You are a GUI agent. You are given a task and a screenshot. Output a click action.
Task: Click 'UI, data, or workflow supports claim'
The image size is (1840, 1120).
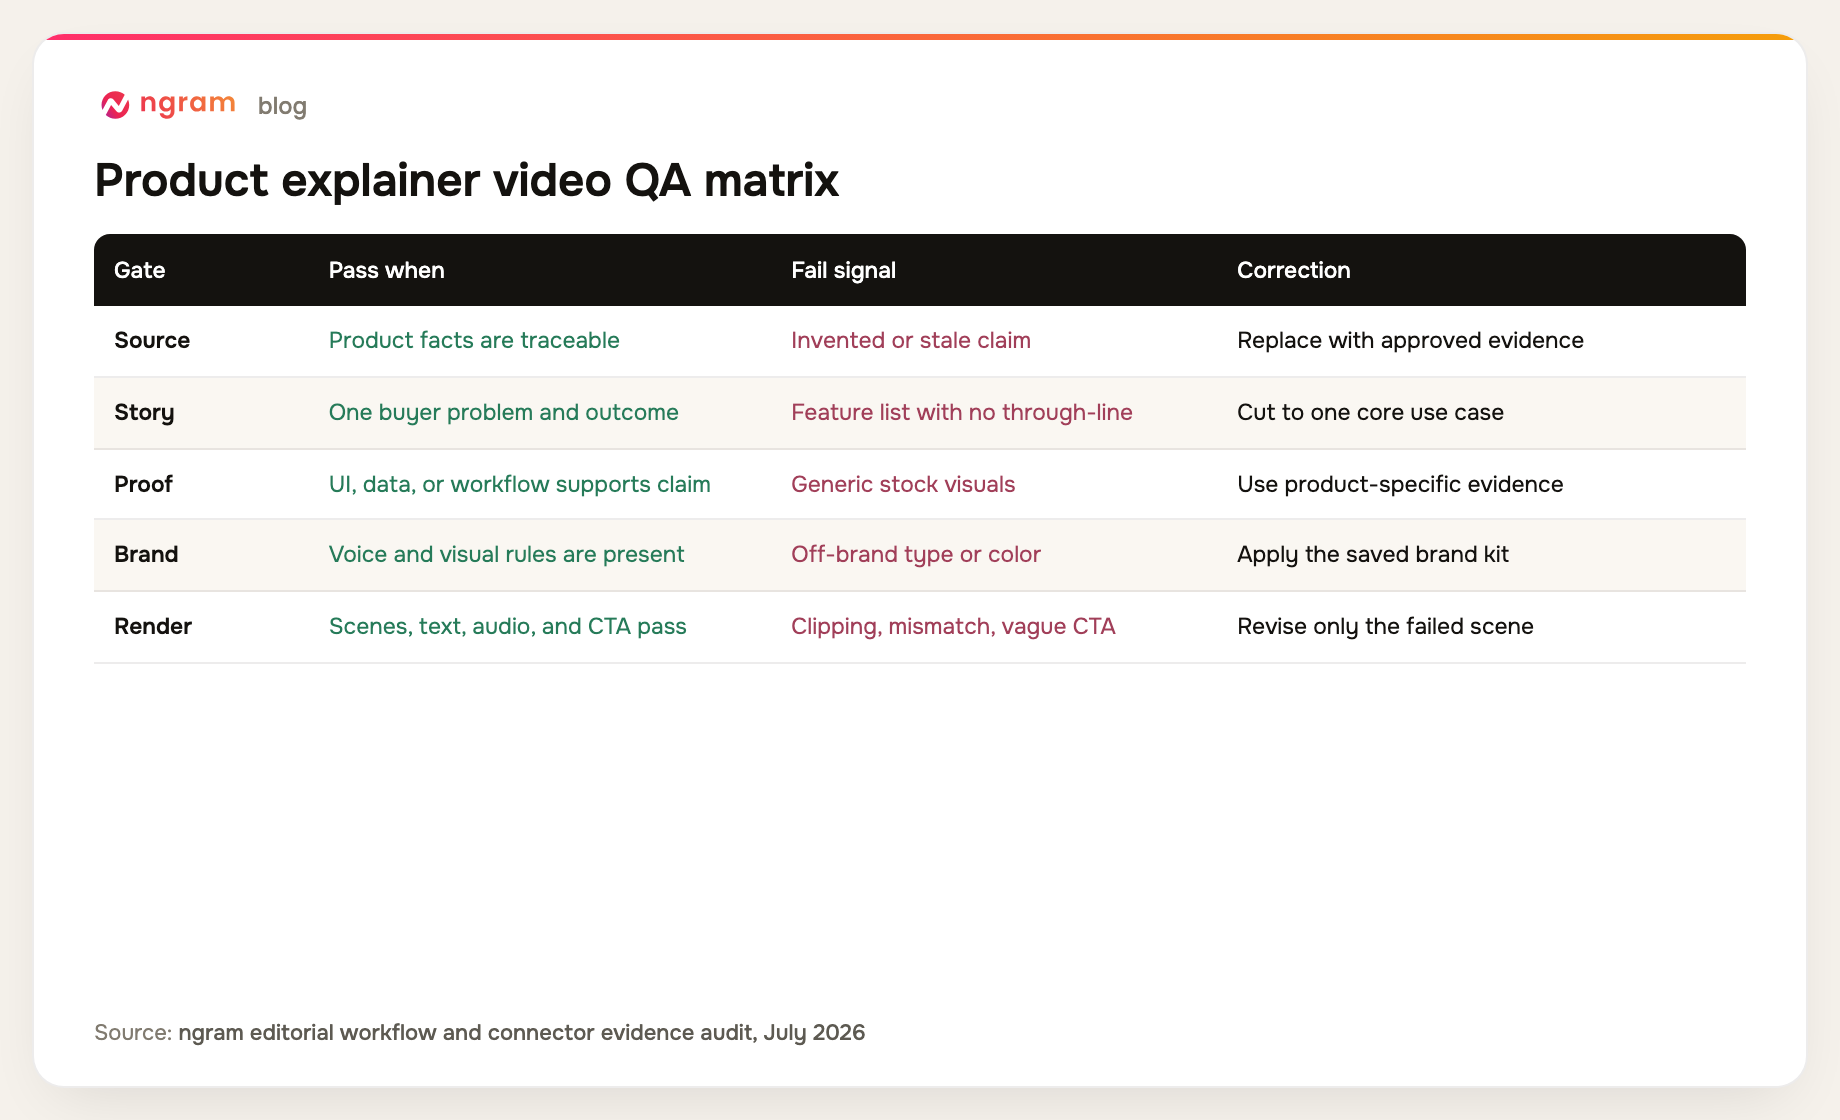[520, 484]
